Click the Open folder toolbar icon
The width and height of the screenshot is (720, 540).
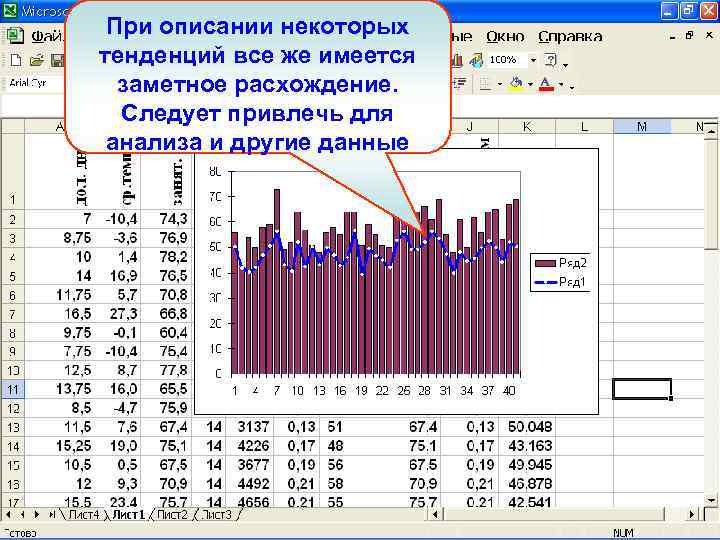(37, 60)
